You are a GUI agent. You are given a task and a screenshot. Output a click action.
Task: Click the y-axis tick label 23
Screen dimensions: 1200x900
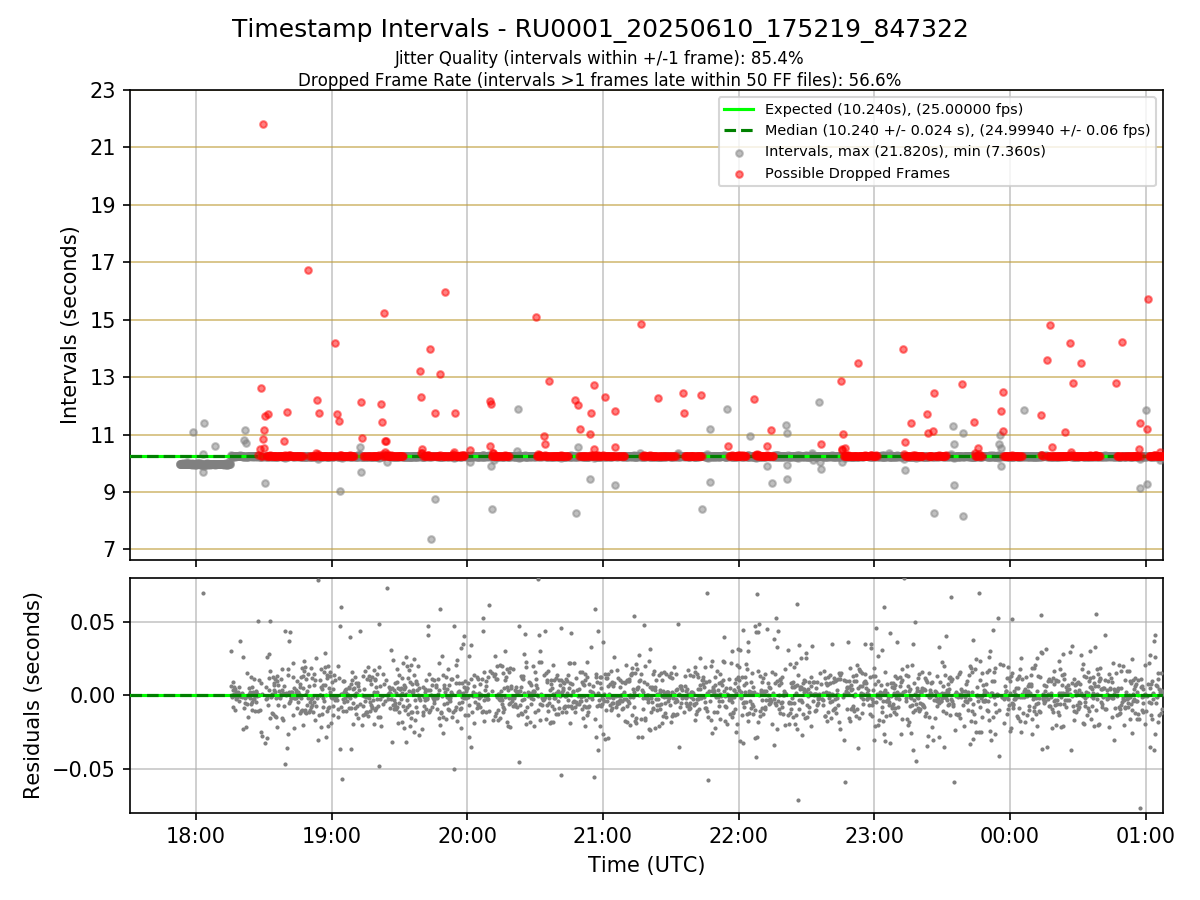103,91
